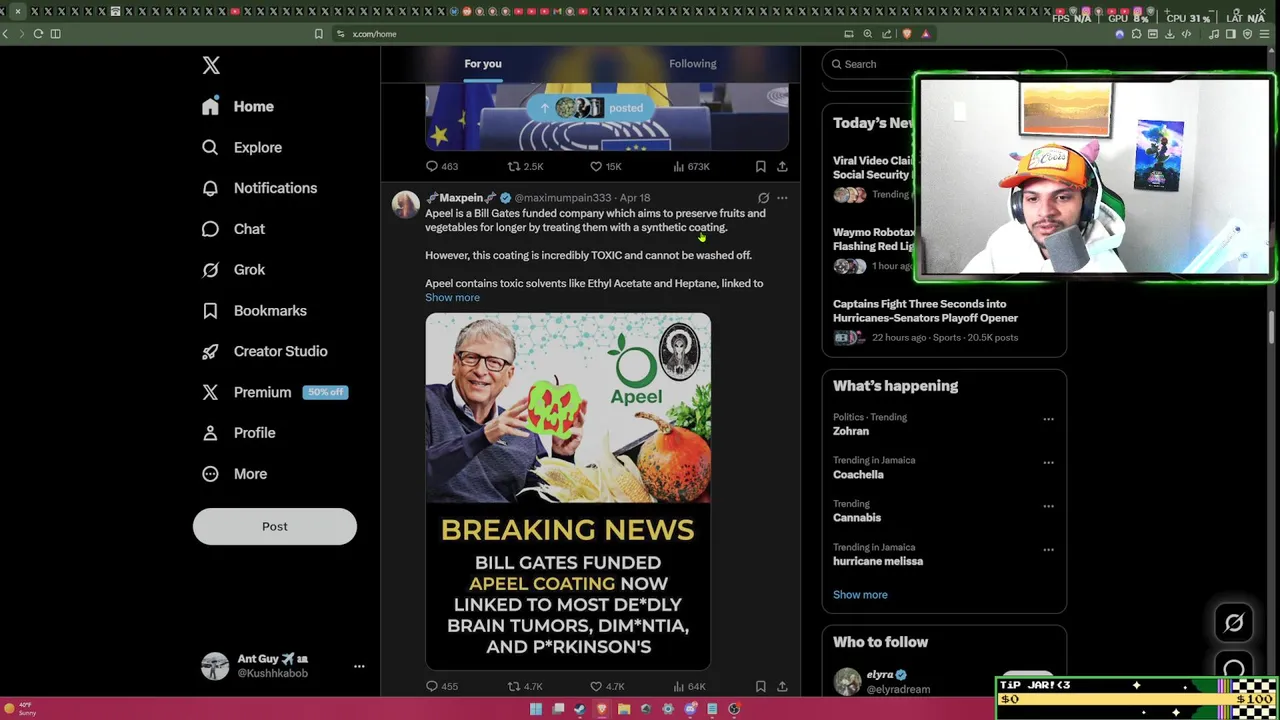Open File Explorer from the taskbar
Image resolution: width=1280 pixels, height=720 pixels.
624,709
